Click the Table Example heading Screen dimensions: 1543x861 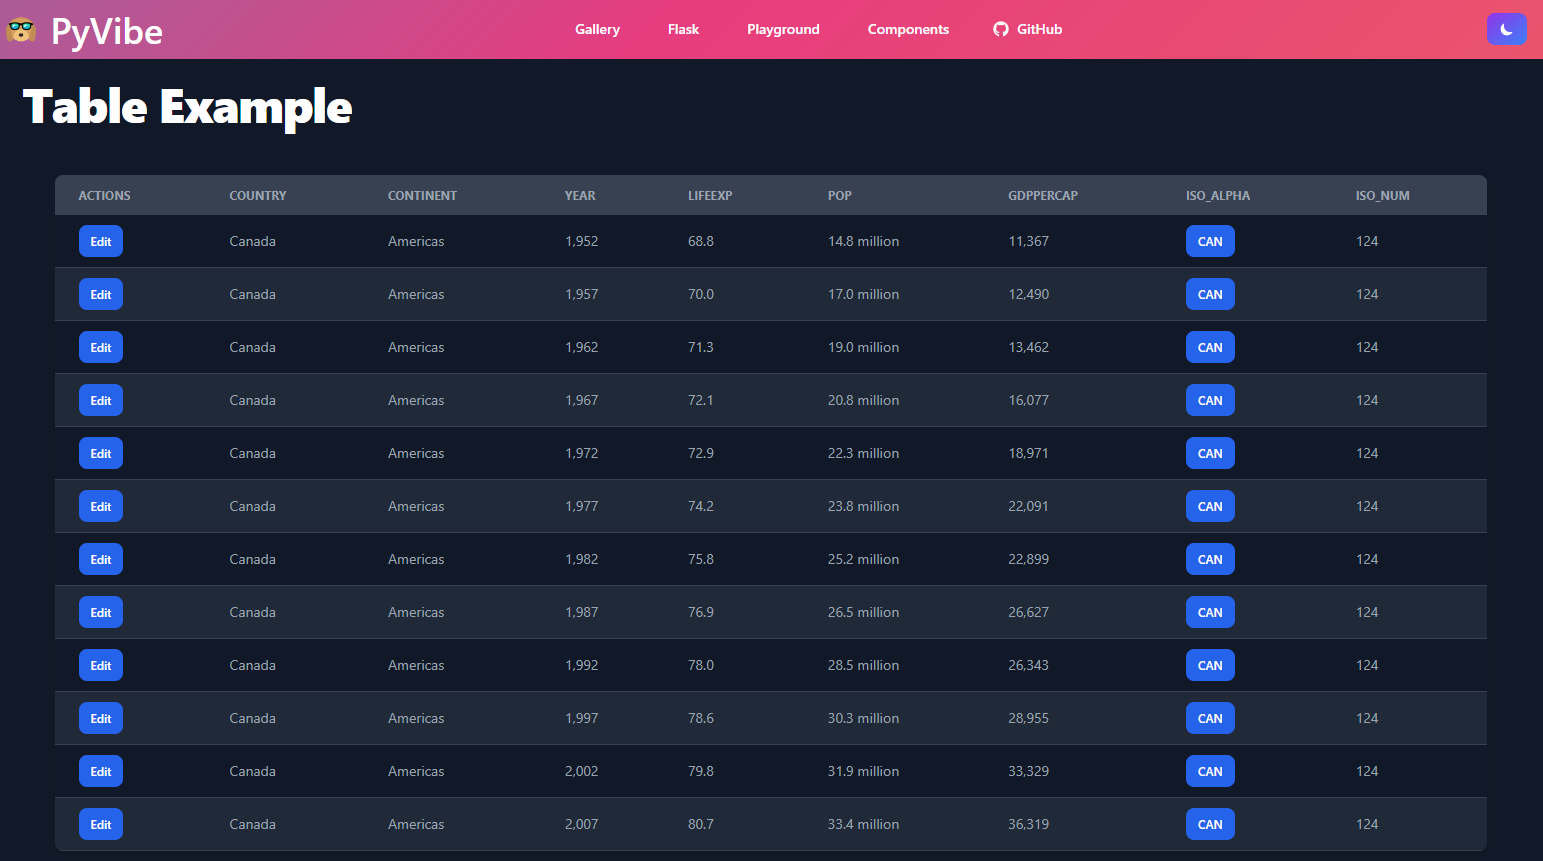coord(187,107)
